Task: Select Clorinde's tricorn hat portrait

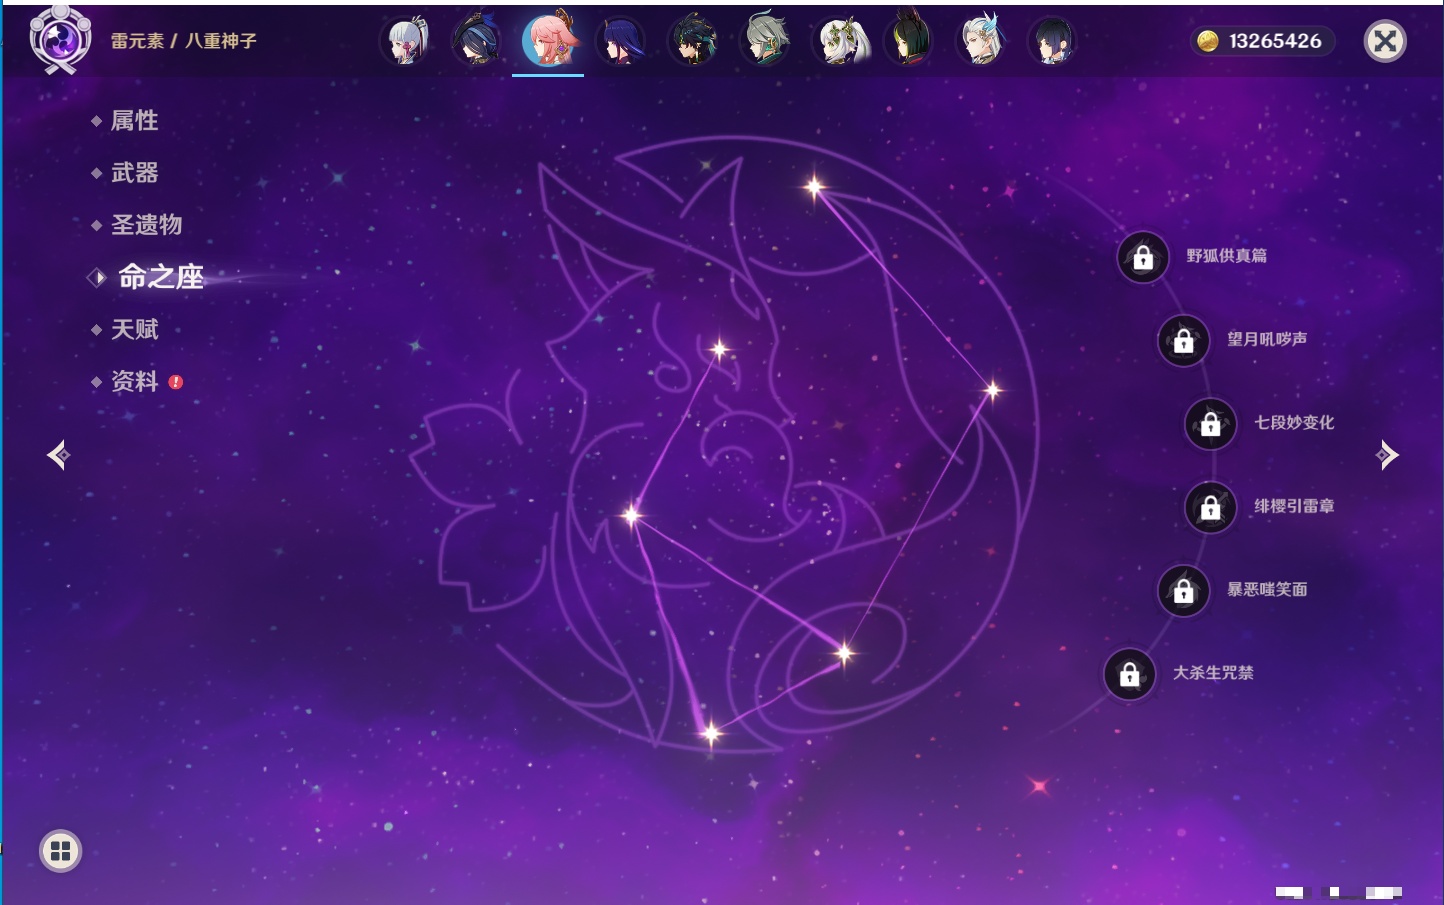Action: coord(477,41)
